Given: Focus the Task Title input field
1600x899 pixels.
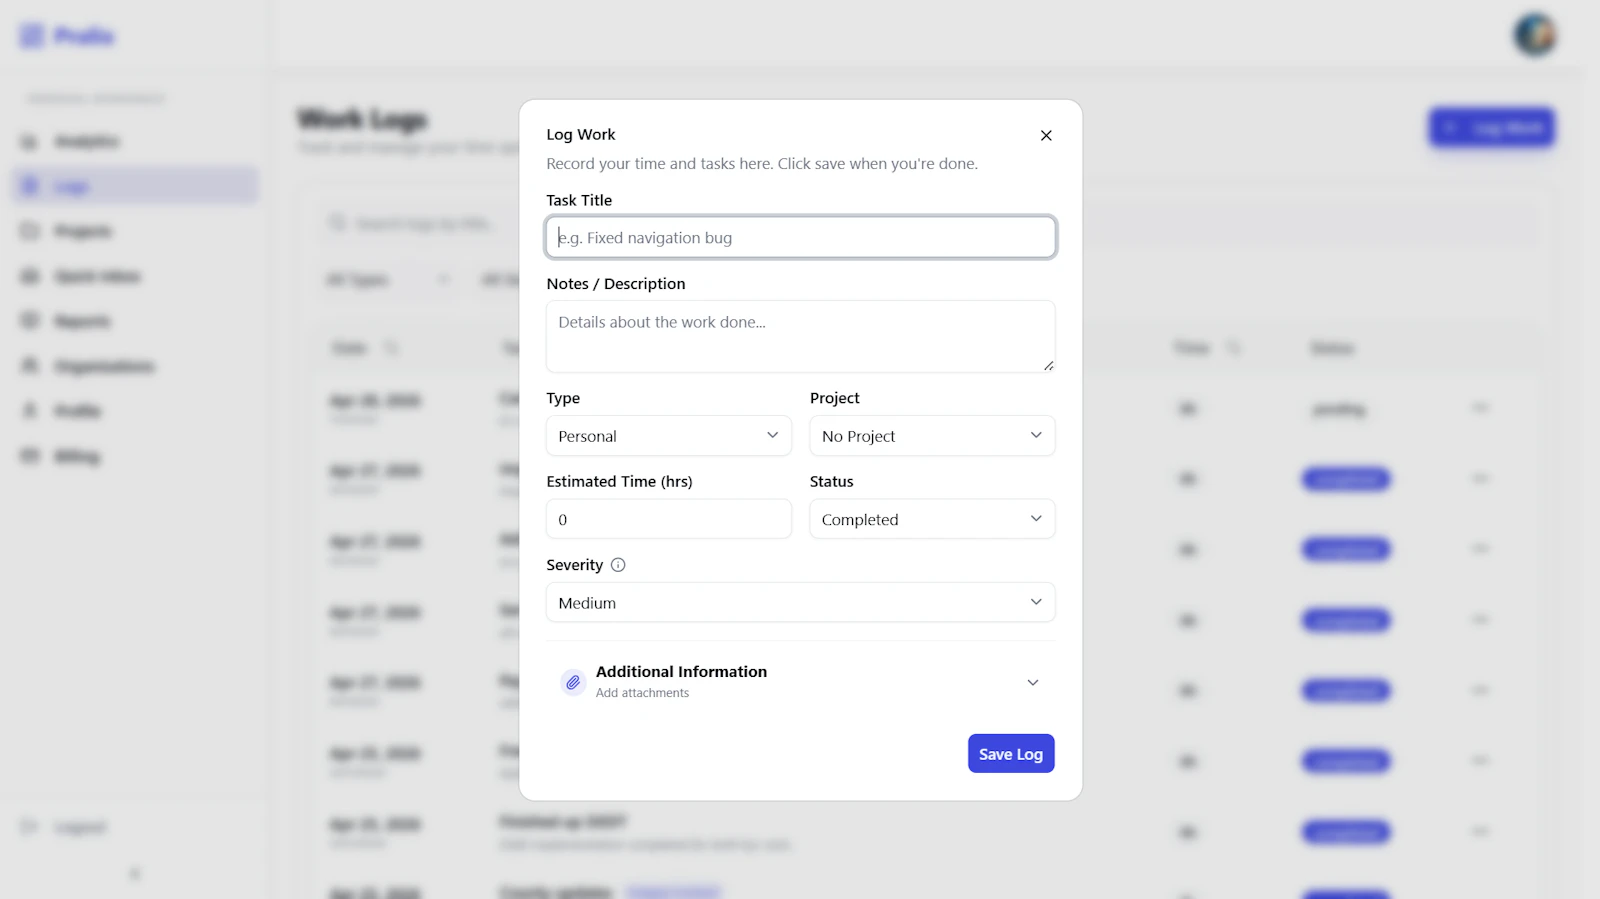Looking at the screenshot, I should [x=800, y=237].
